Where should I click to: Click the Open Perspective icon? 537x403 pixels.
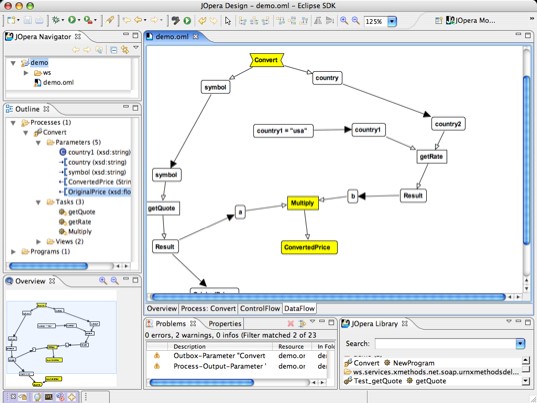click(438, 21)
